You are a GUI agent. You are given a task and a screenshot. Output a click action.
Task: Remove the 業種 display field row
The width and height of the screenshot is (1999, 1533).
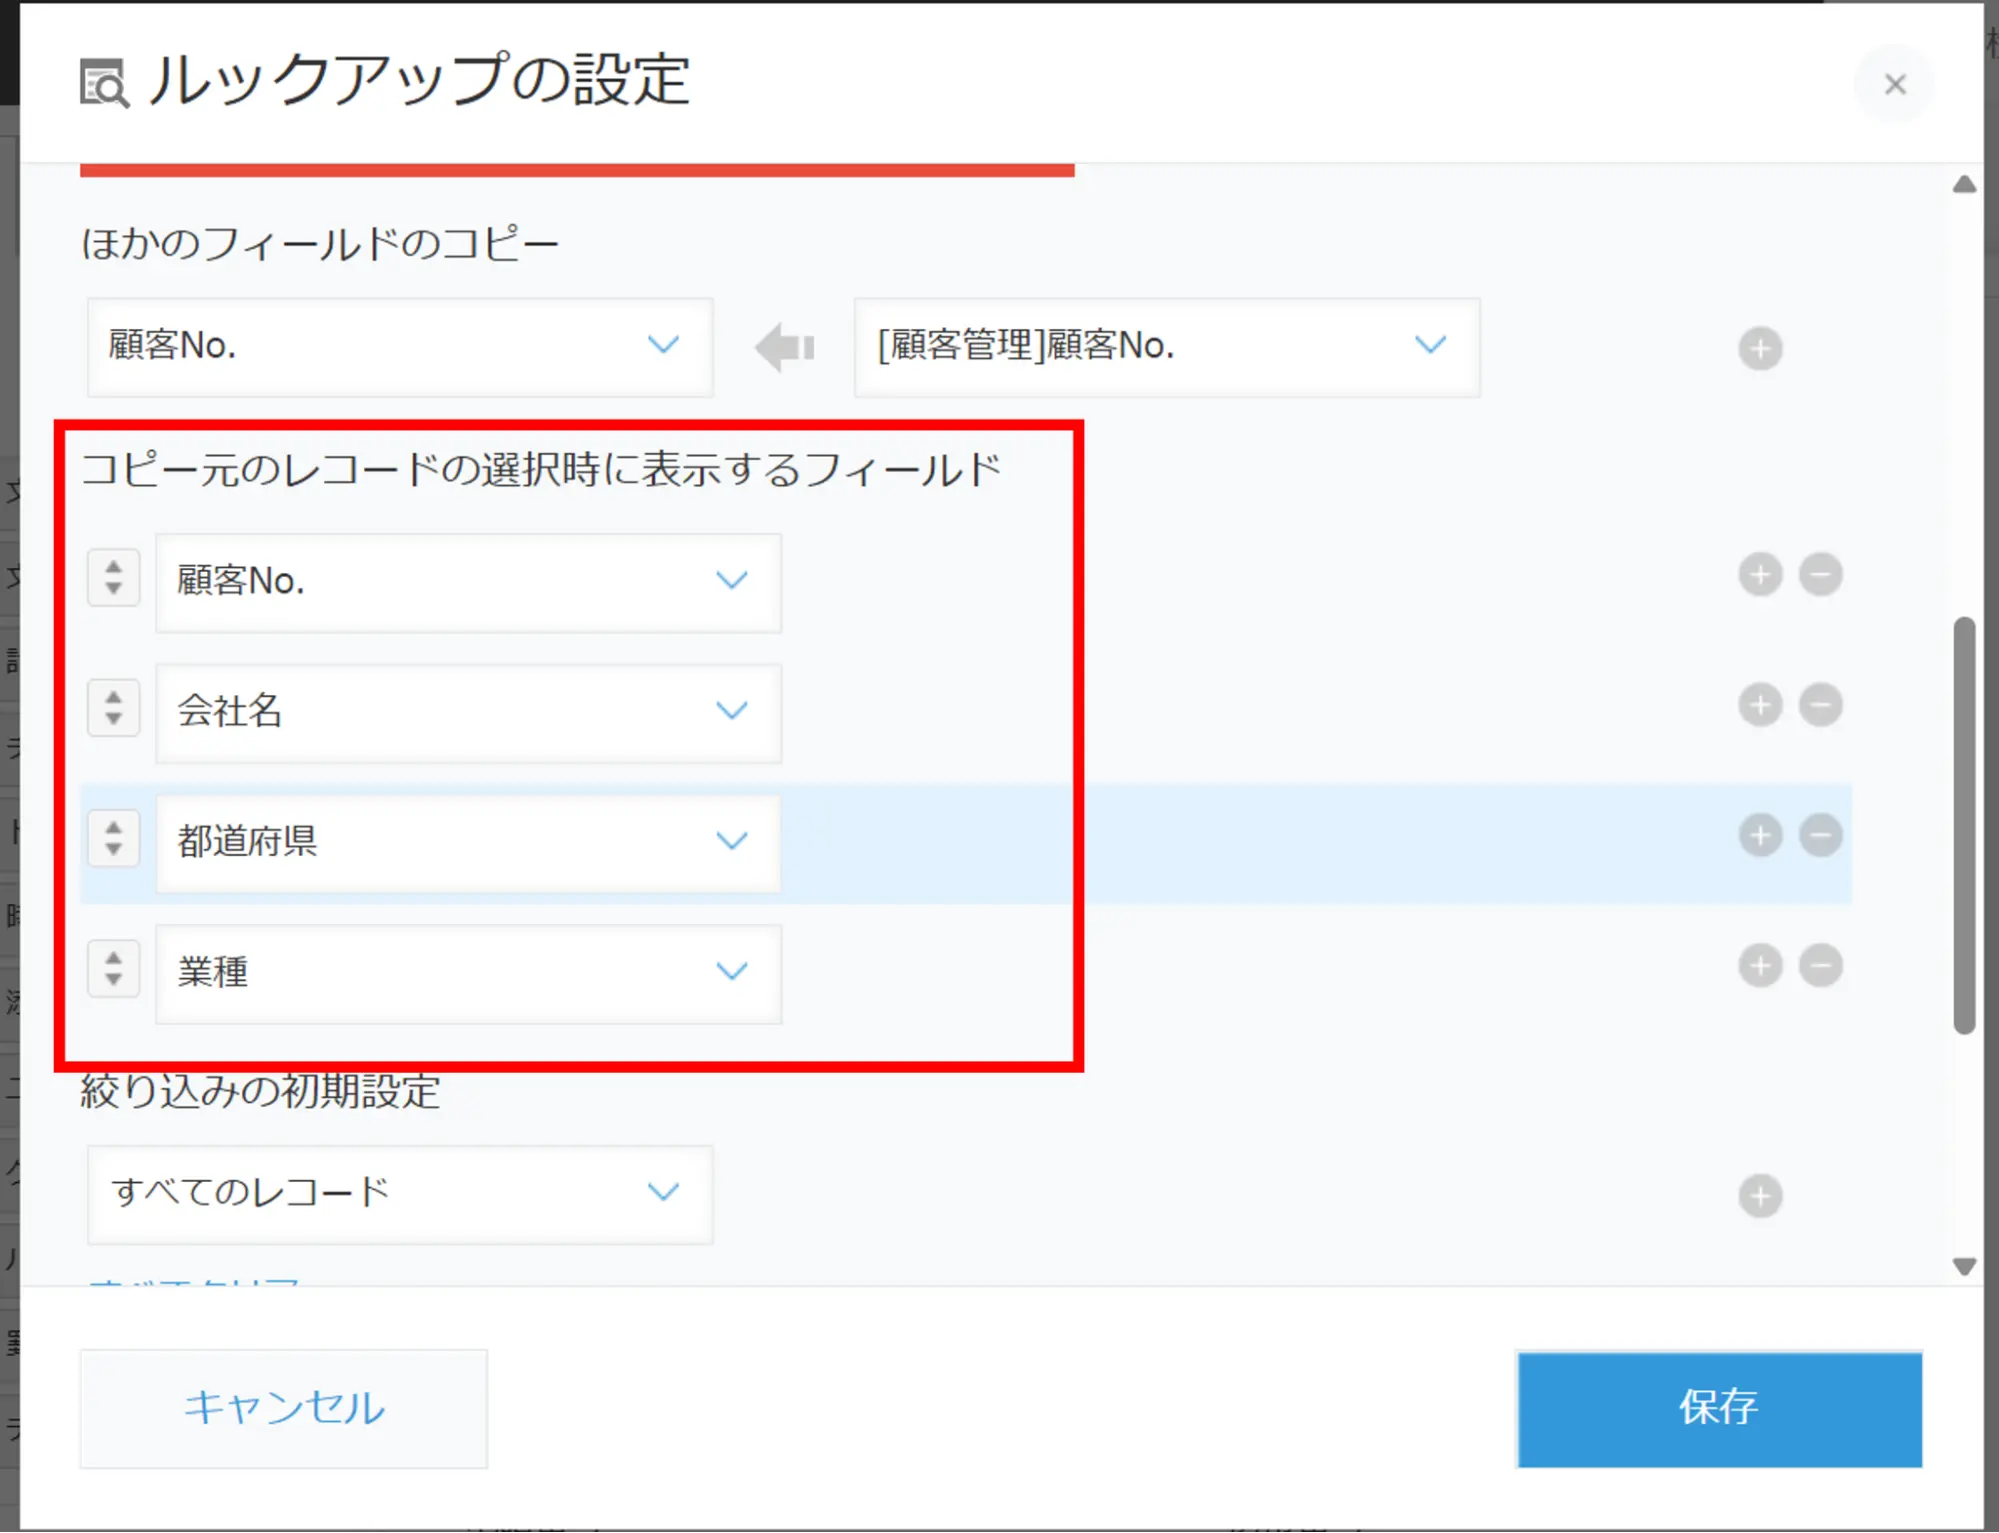tap(1820, 966)
